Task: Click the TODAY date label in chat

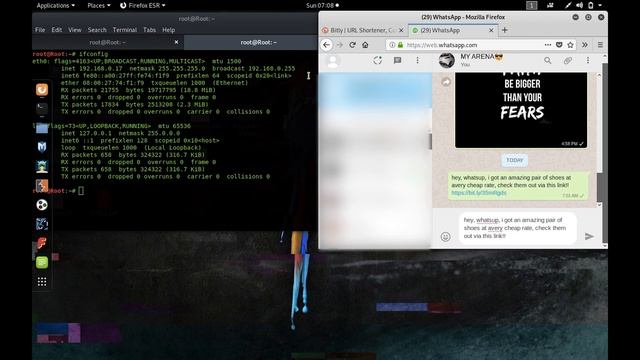Action: tap(514, 160)
